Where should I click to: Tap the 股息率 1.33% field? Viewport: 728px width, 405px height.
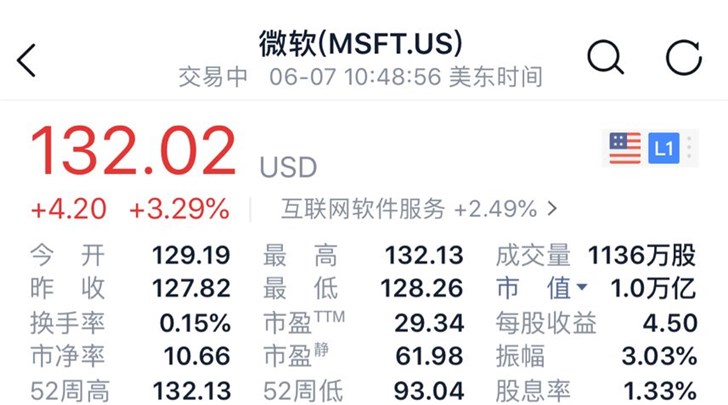[x=596, y=391]
